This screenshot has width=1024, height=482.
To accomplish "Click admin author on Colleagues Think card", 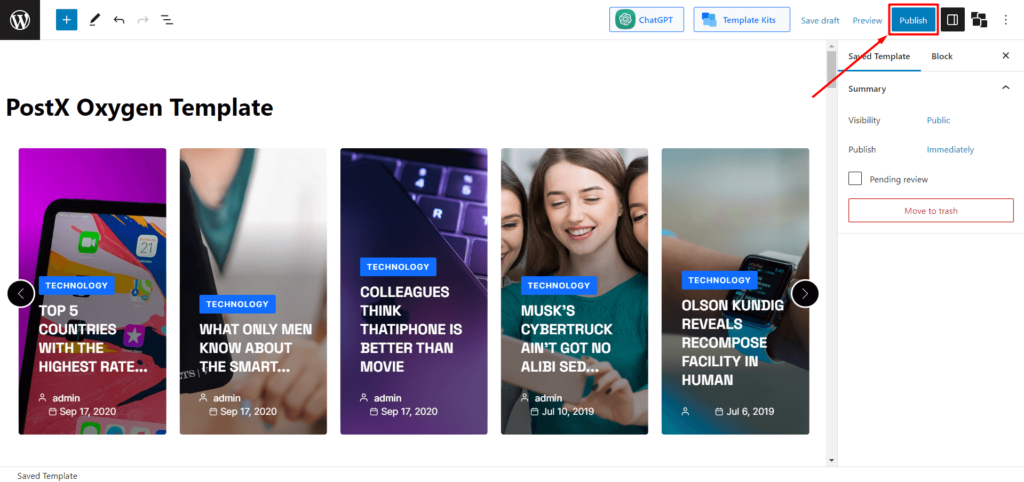I will pyautogui.click(x=387, y=398).
